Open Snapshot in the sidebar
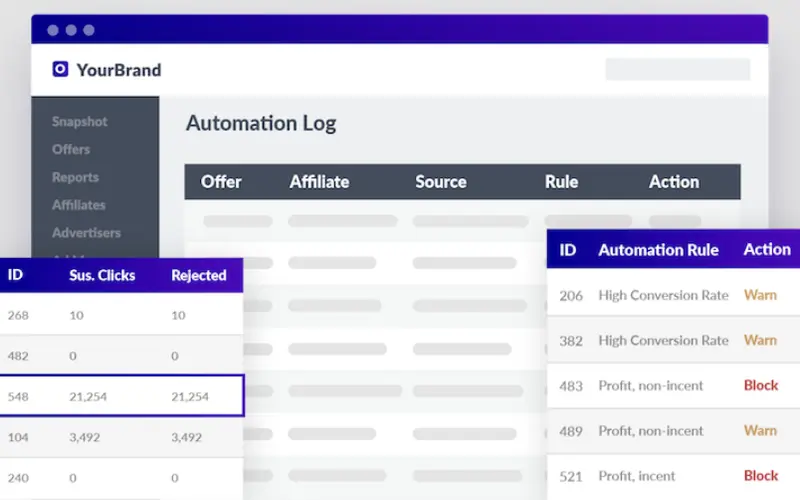The height and width of the screenshot is (500, 800). [x=79, y=121]
